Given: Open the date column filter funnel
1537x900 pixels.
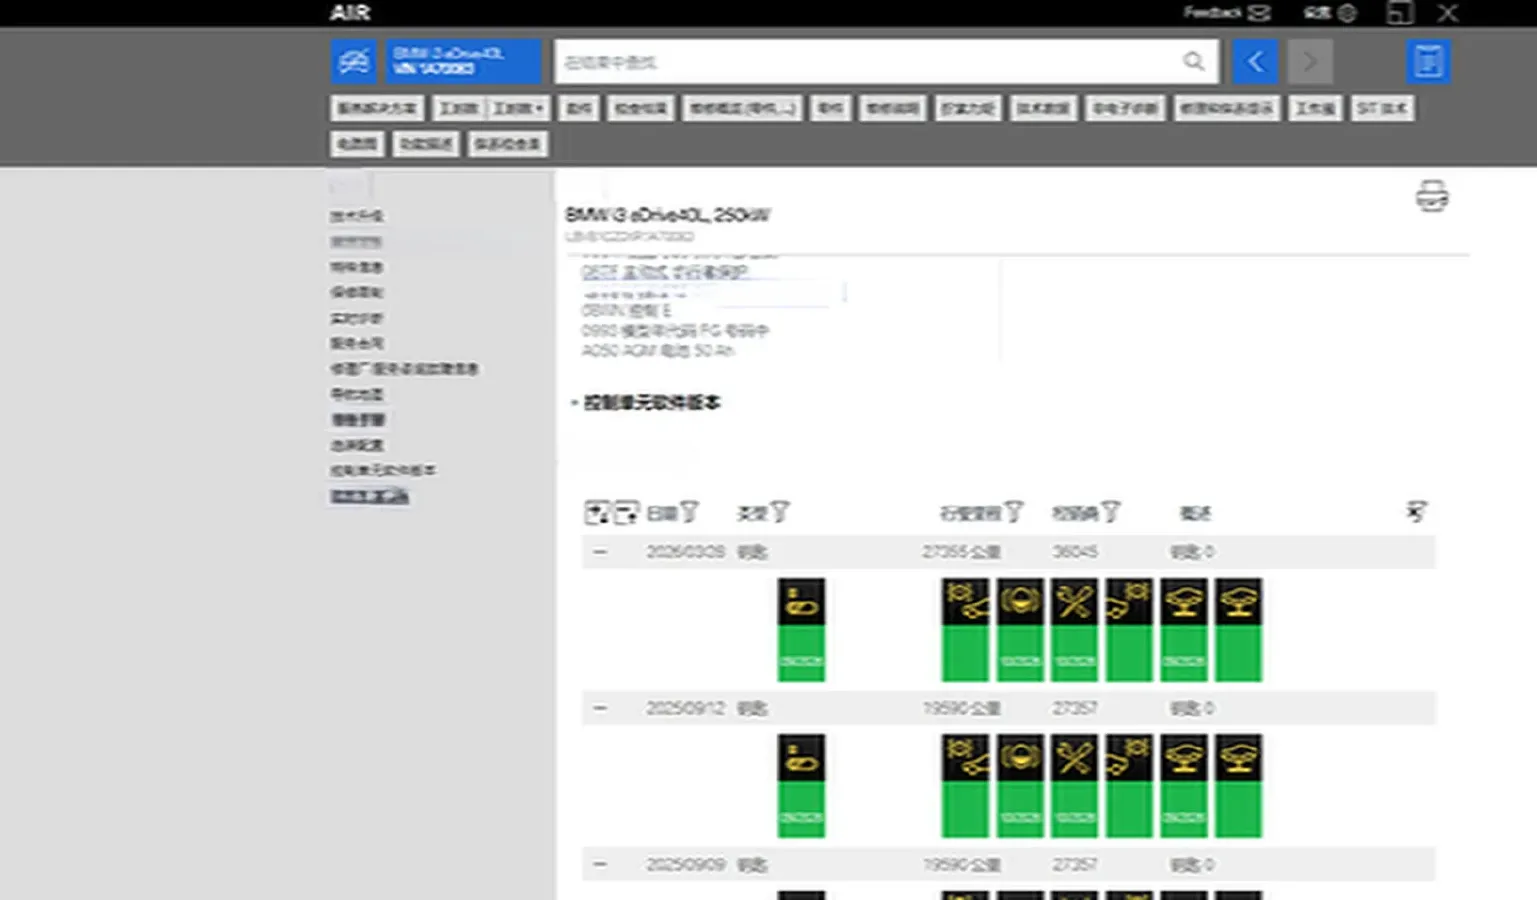Looking at the screenshot, I should pos(689,513).
